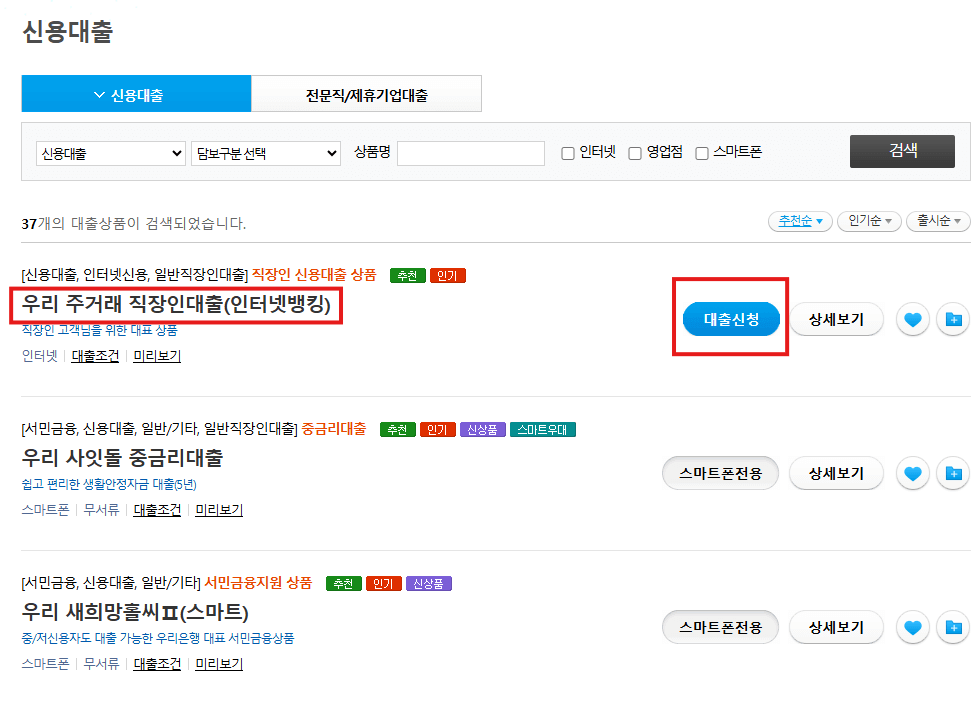
Task: Open 대출조건 link under 우리 새희망홀씨Ⅱ(스마트)
Action: [157, 663]
